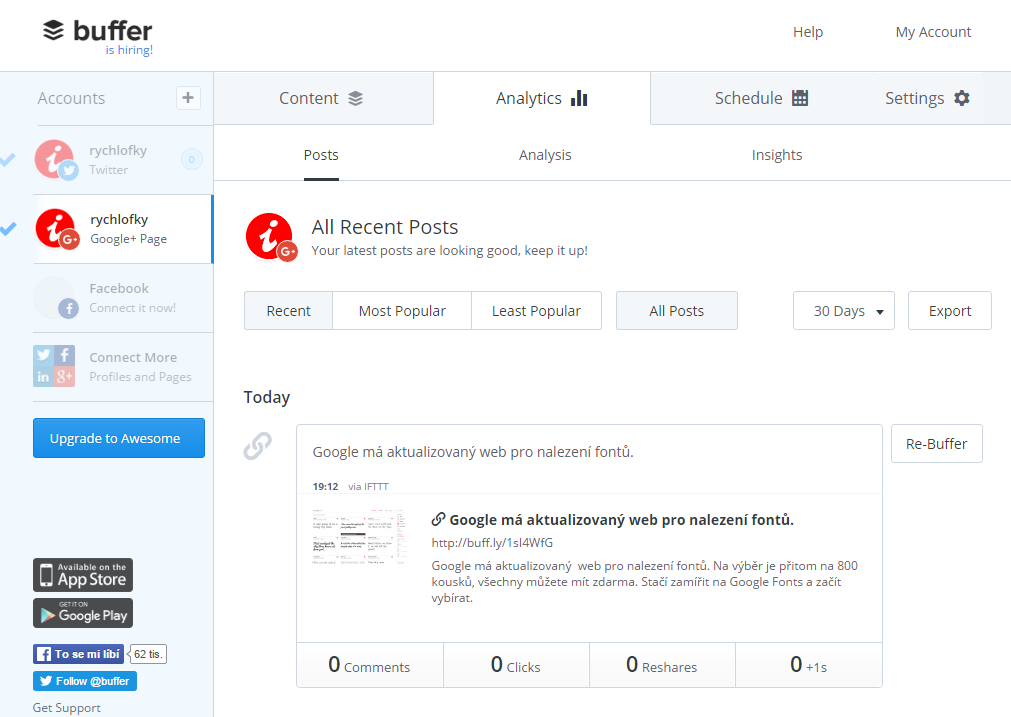Screen dimensions: 1011x717
Task: Click the Schedule calendar icon
Action: click(x=800, y=98)
